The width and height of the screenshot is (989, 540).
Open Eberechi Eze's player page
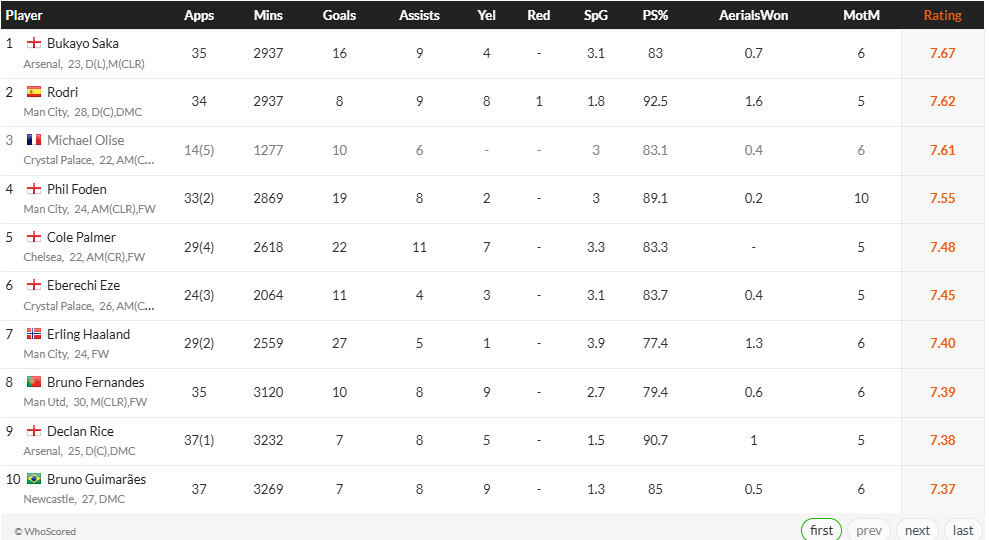(83, 286)
